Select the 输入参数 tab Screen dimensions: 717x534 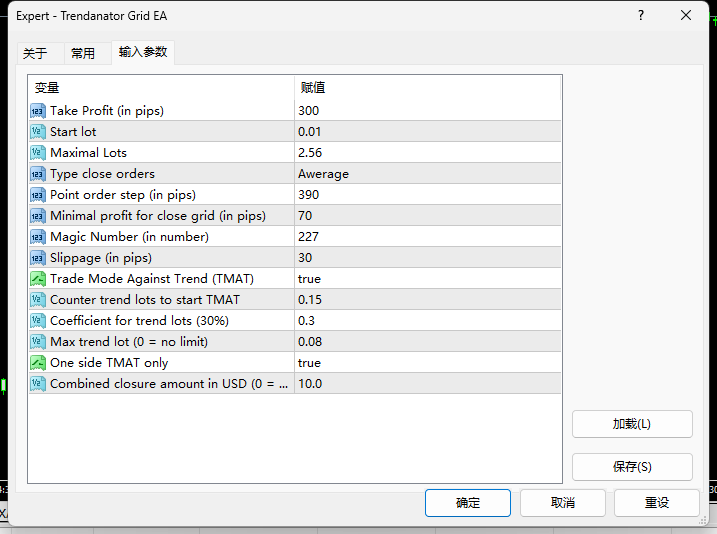(143, 52)
